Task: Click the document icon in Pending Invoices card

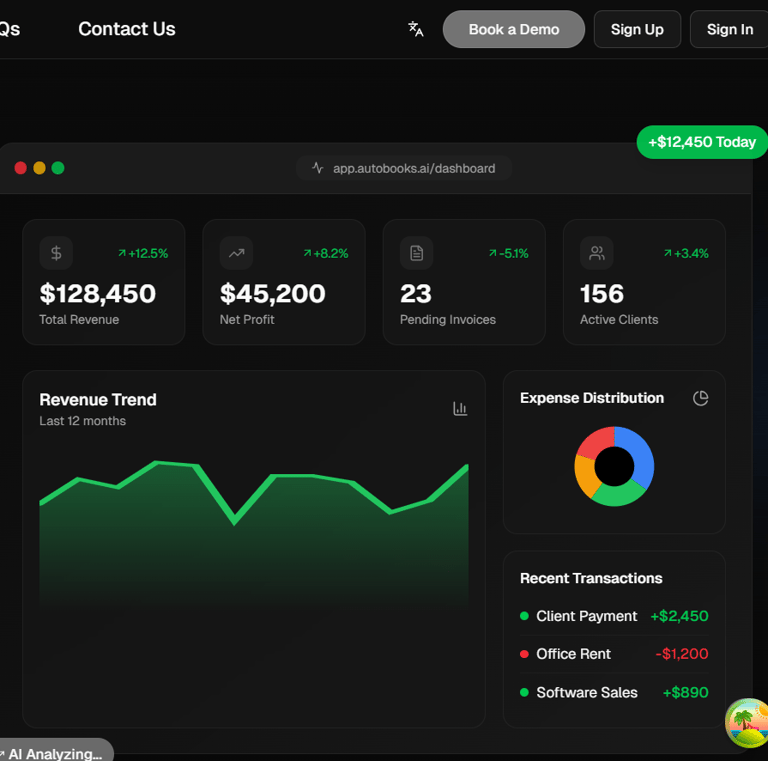Action: pyautogui.click(x=417, y=253)
